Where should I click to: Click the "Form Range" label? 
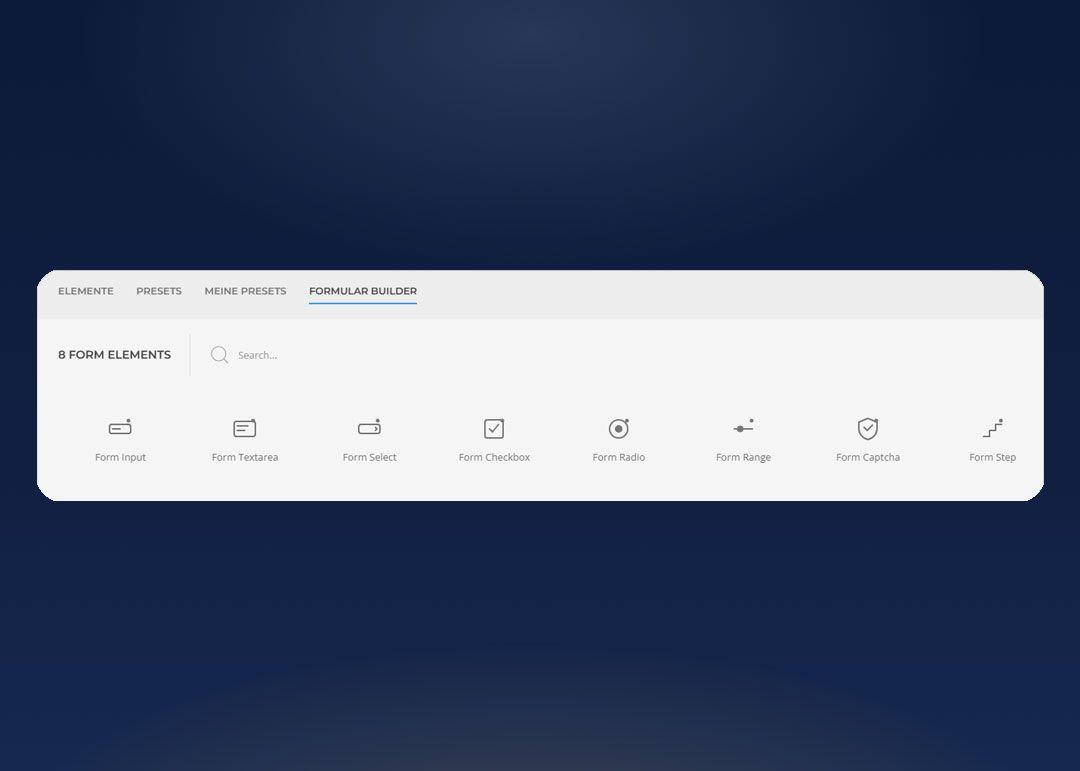(x=743, y=458)
